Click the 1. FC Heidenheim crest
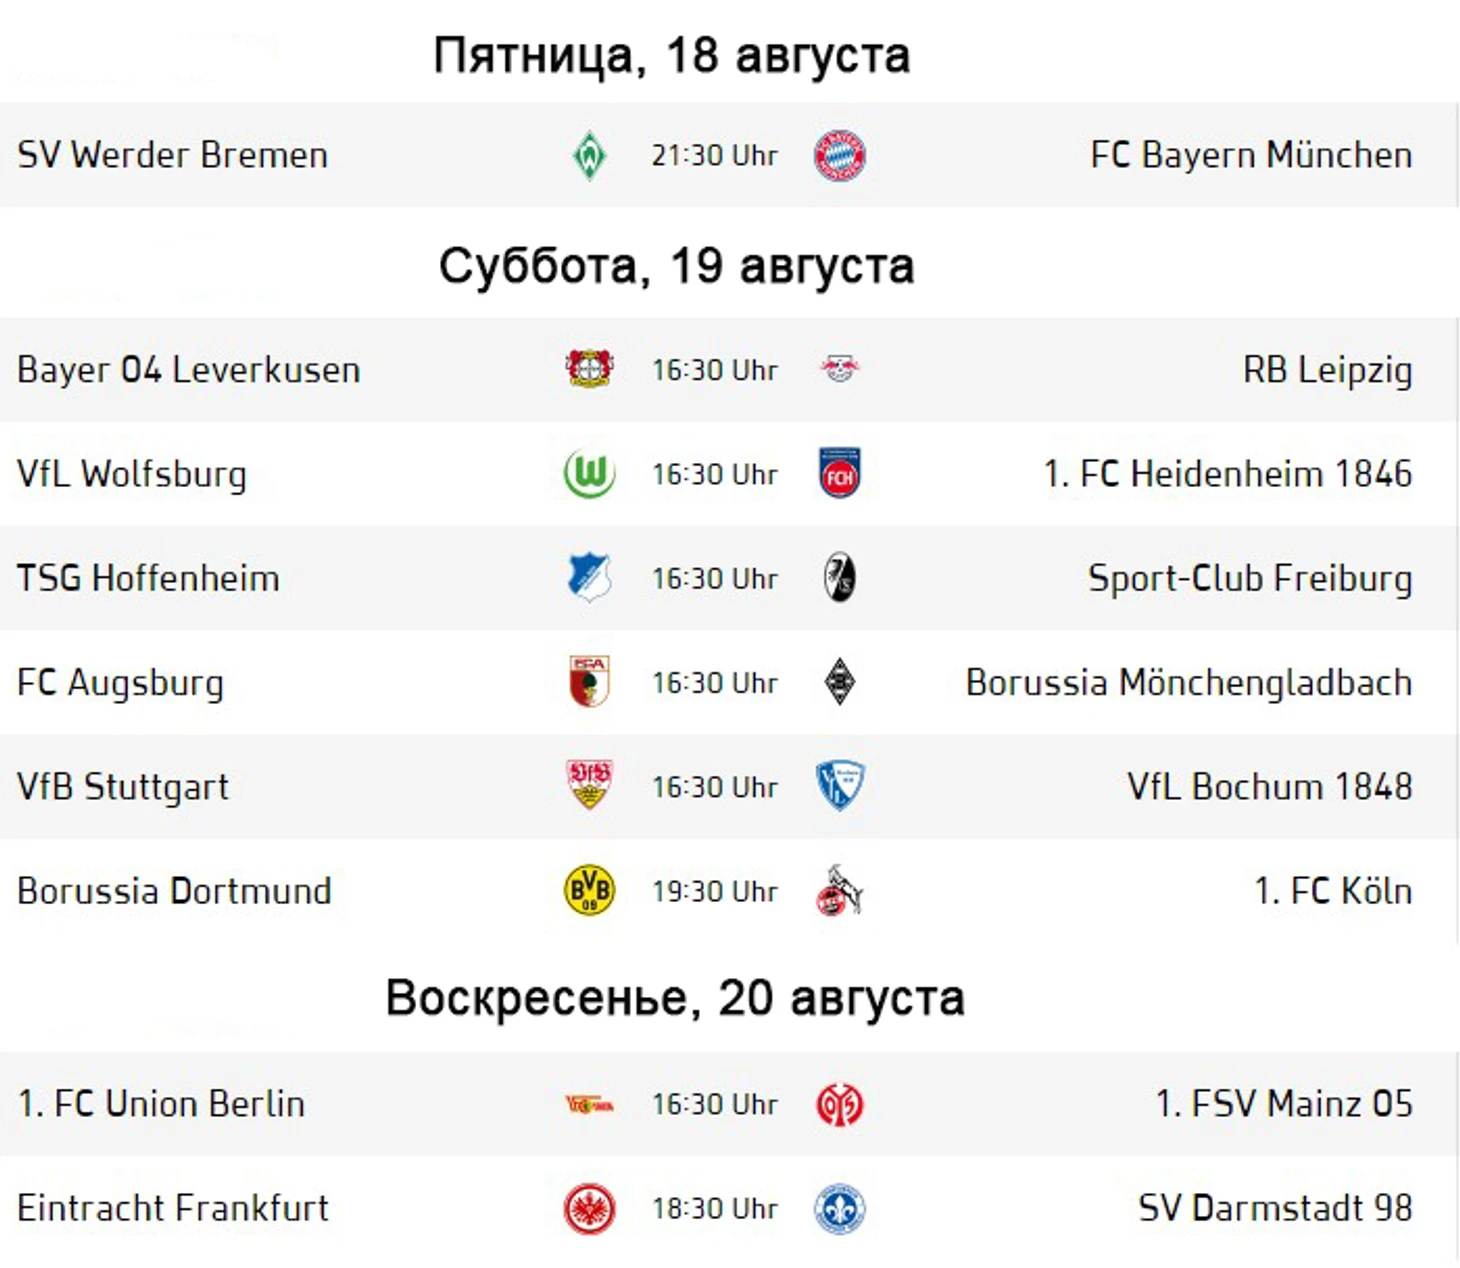This screenshot has width=1460, height=1268. point(839,473)
